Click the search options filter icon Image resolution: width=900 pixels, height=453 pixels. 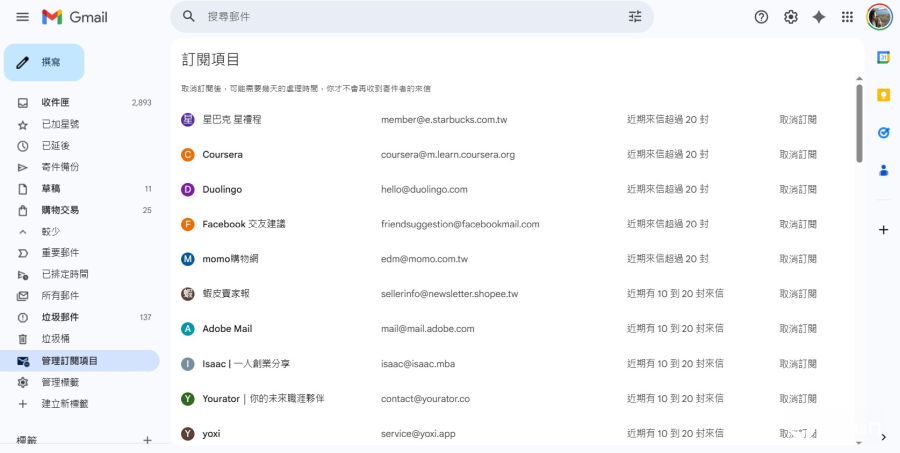click(x=635, y=17)
